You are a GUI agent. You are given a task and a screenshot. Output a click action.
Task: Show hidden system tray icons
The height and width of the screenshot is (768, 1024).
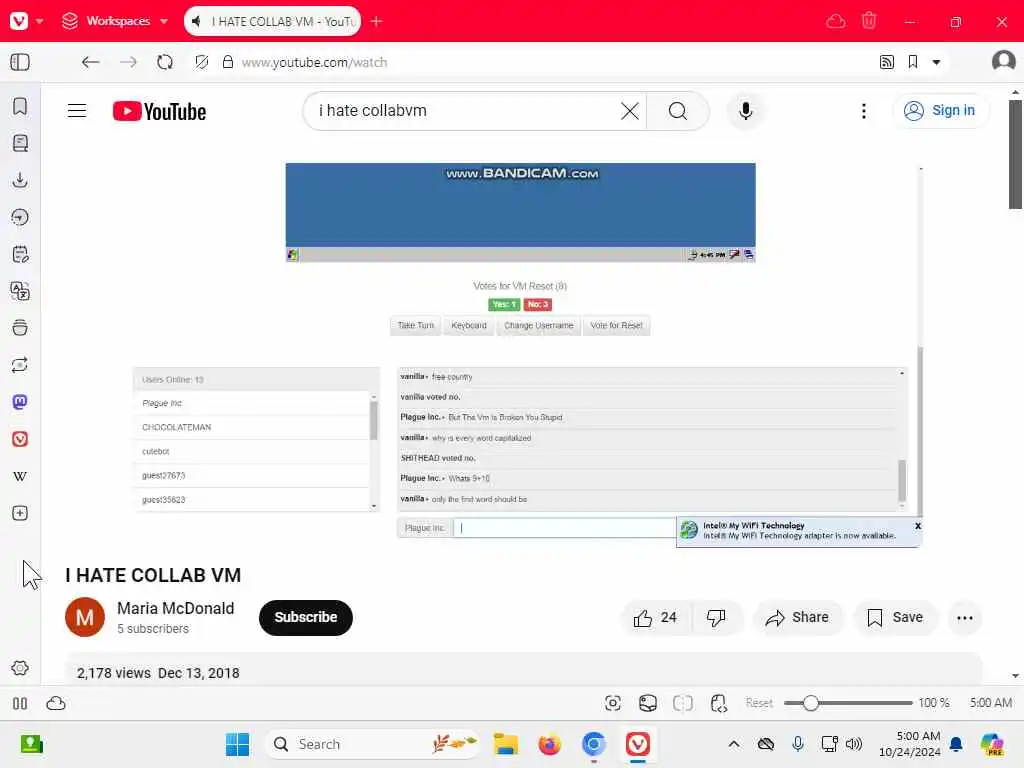[734, 744]
